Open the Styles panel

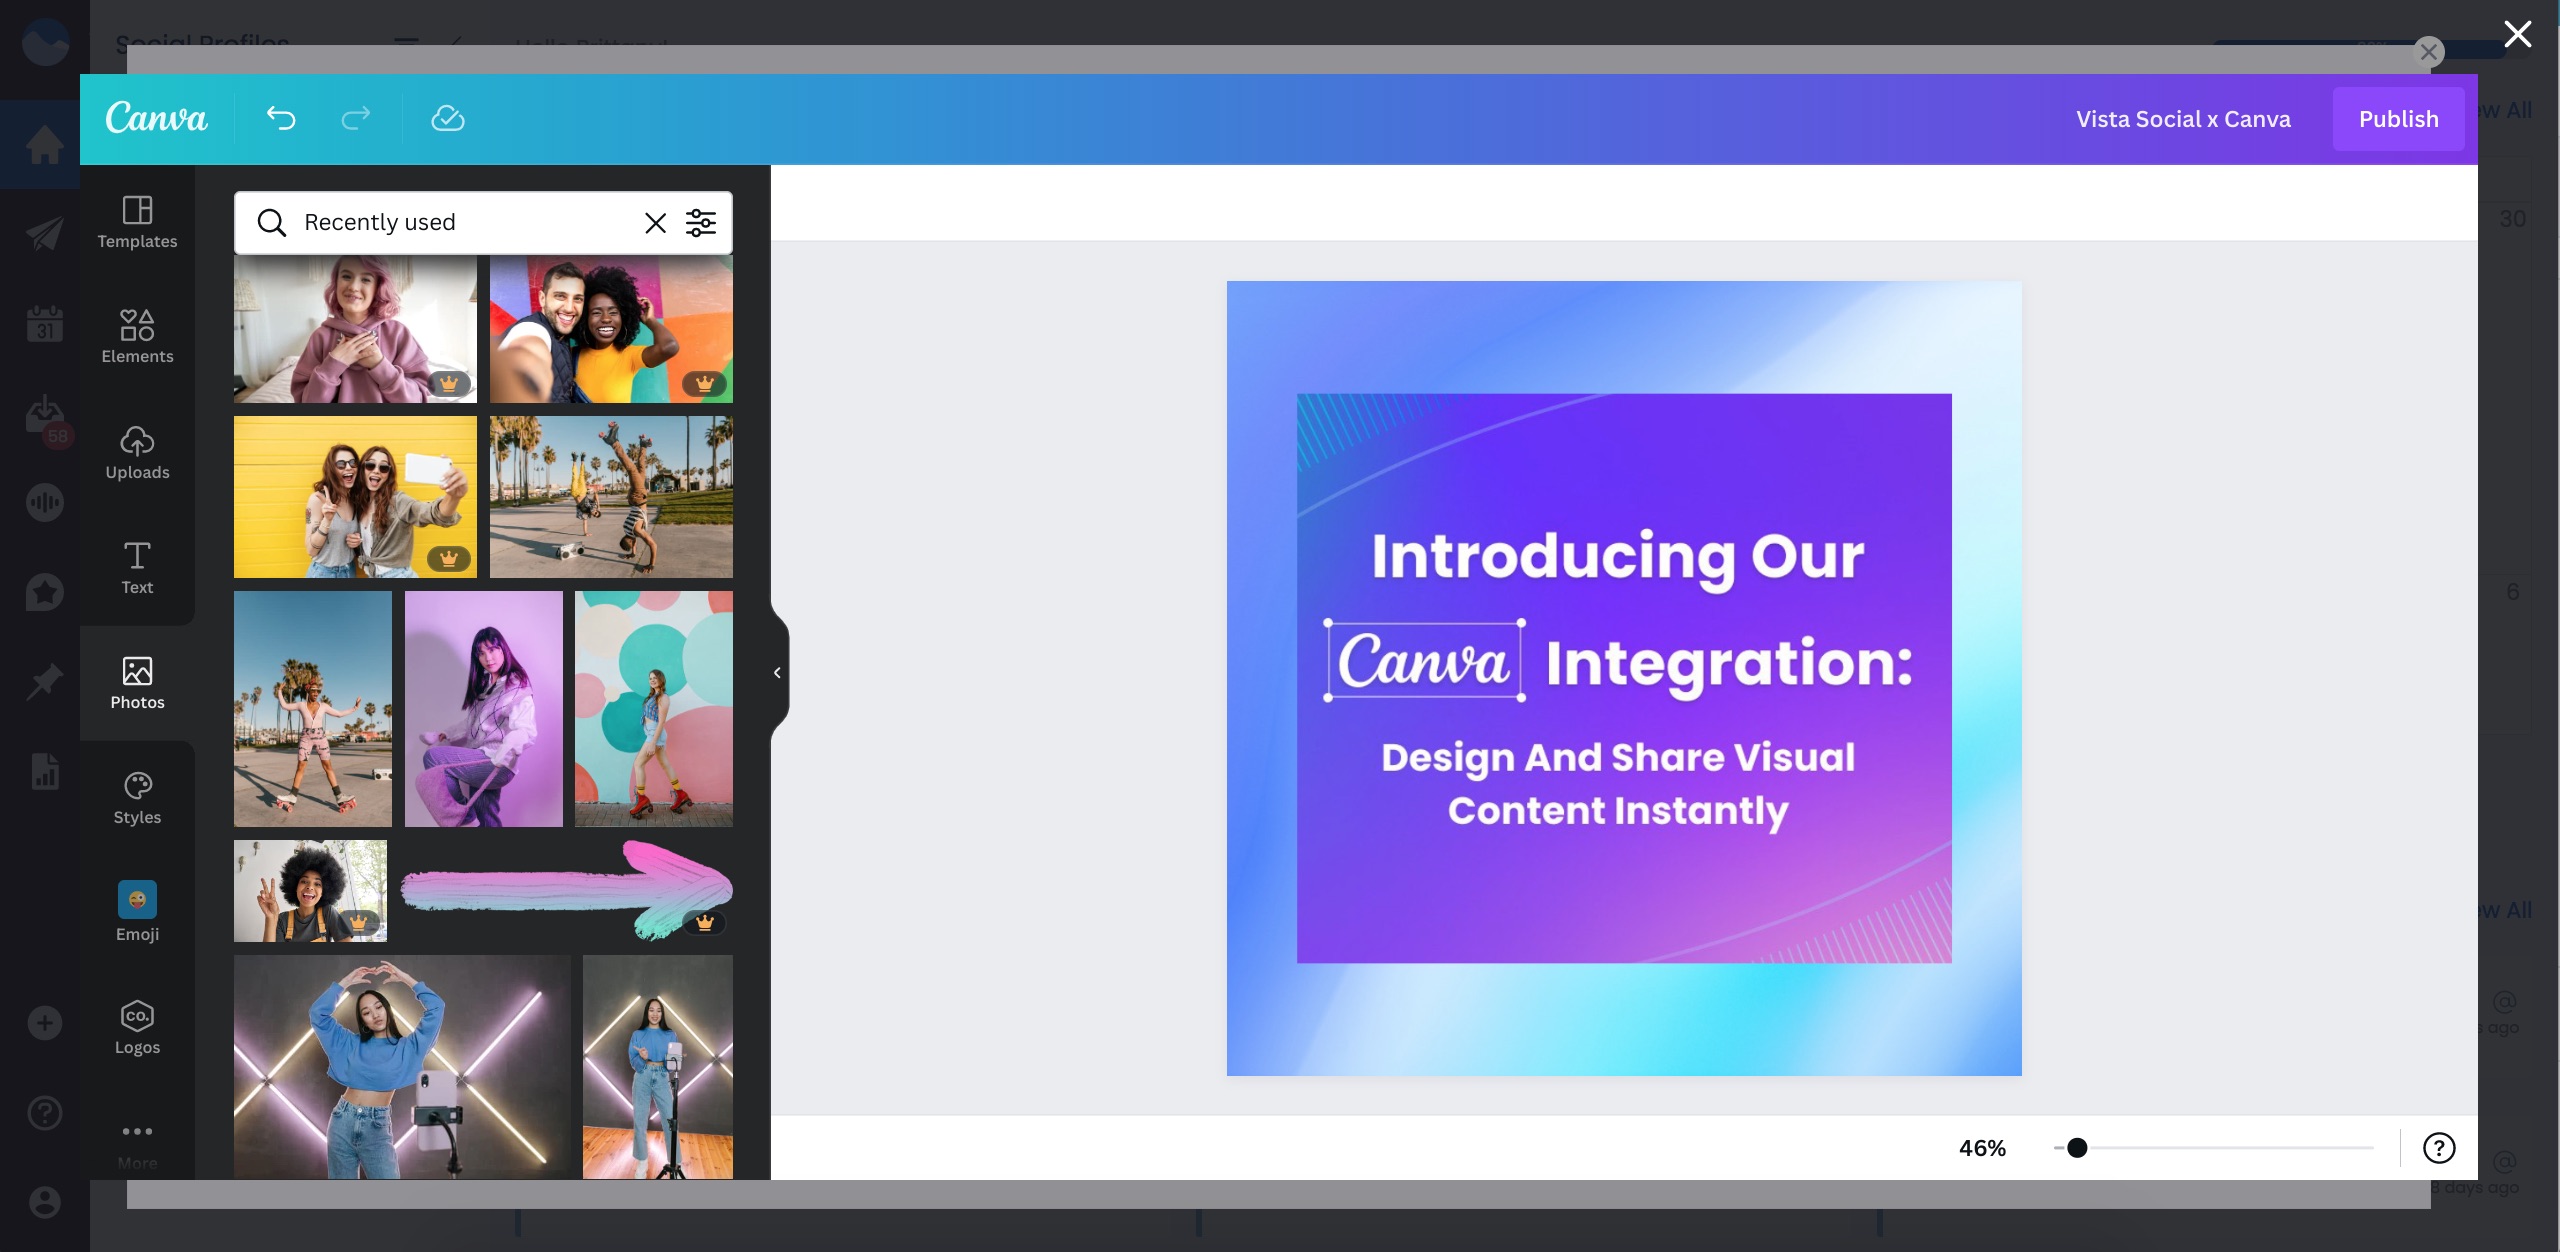pos(137,795)
